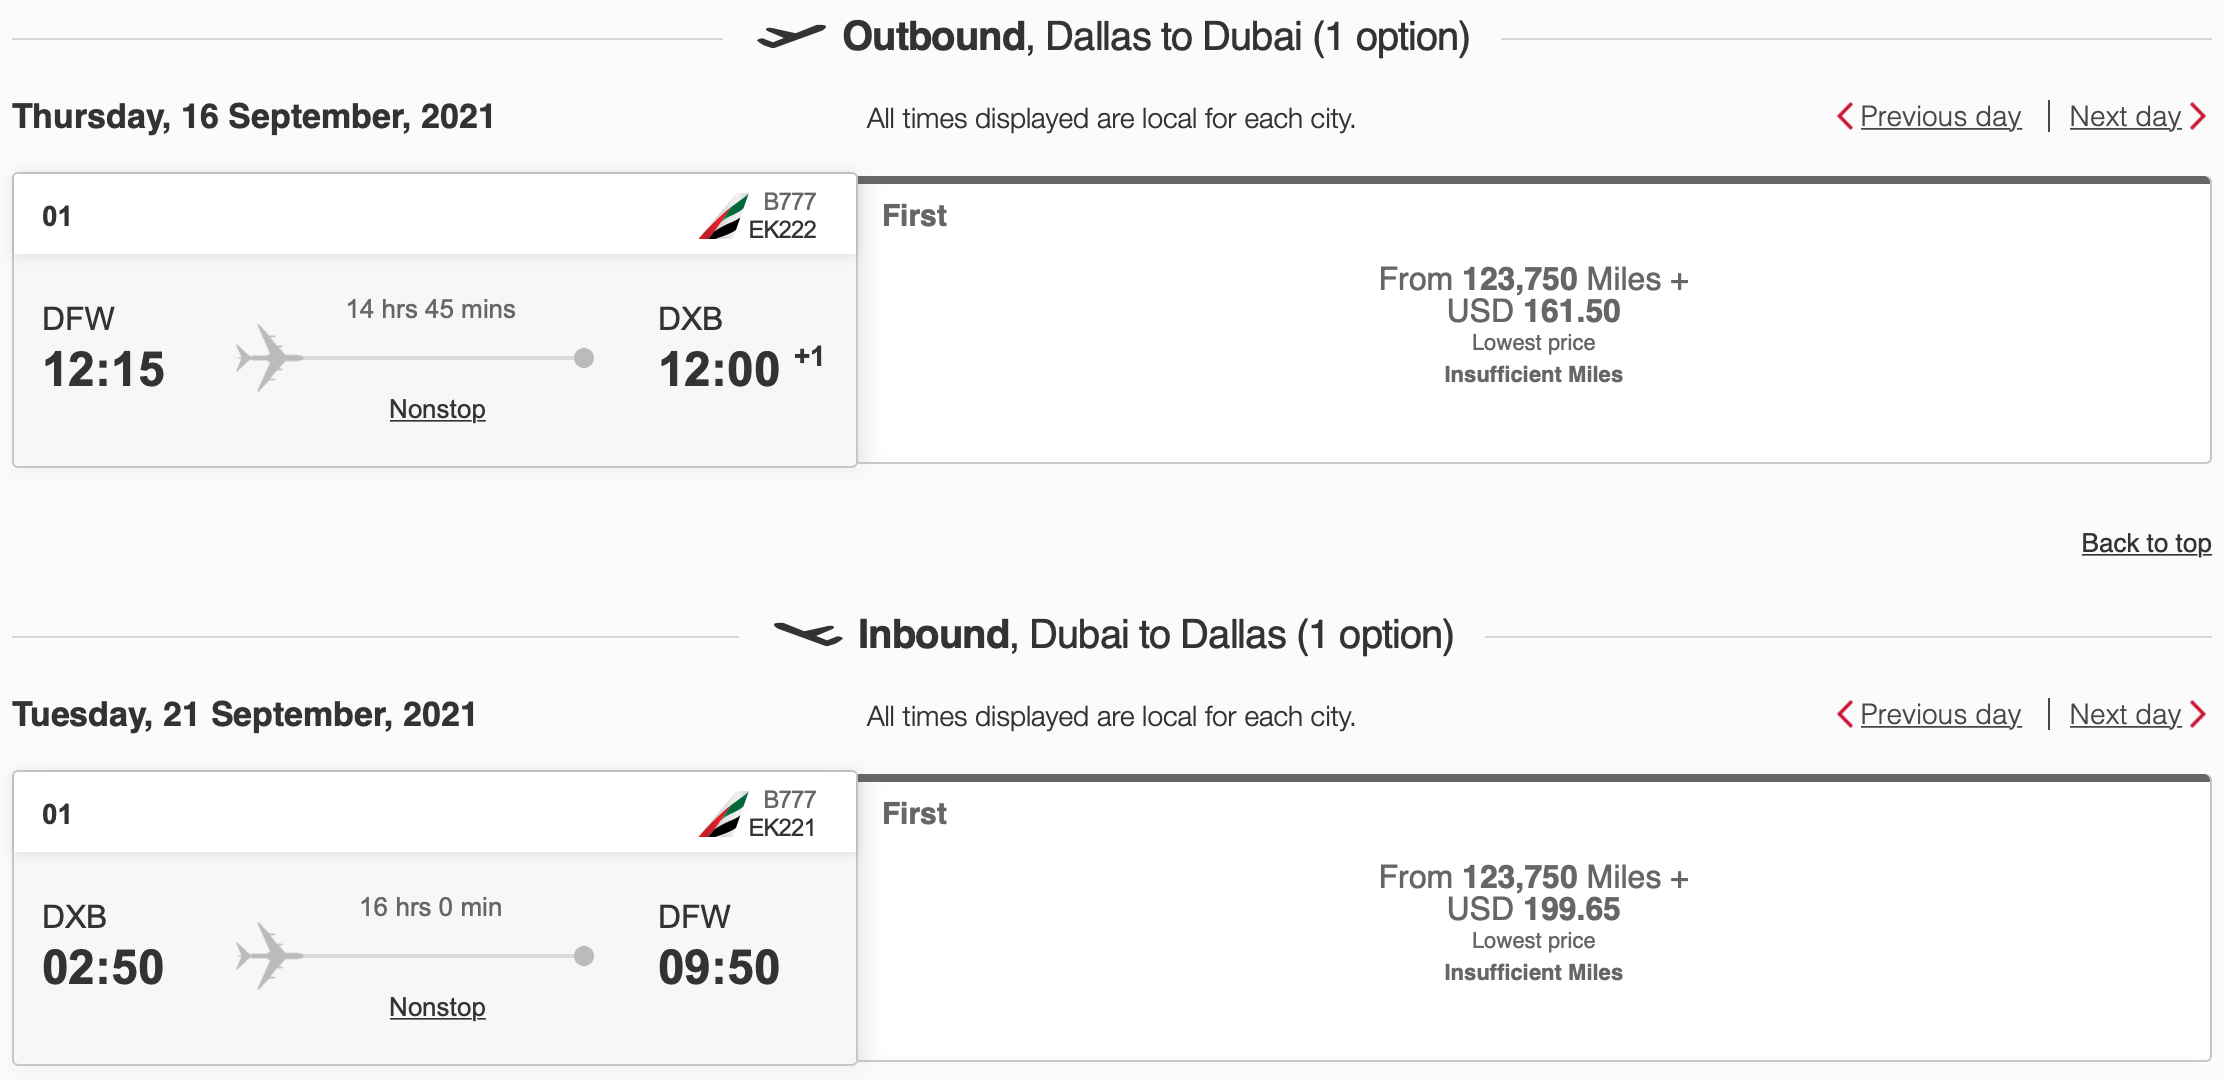The height and width of the screenshot is (1080, 2224).
Task: Click the Thursday, 16 September, 2021 date heading
Action: [x=250, y=114]
